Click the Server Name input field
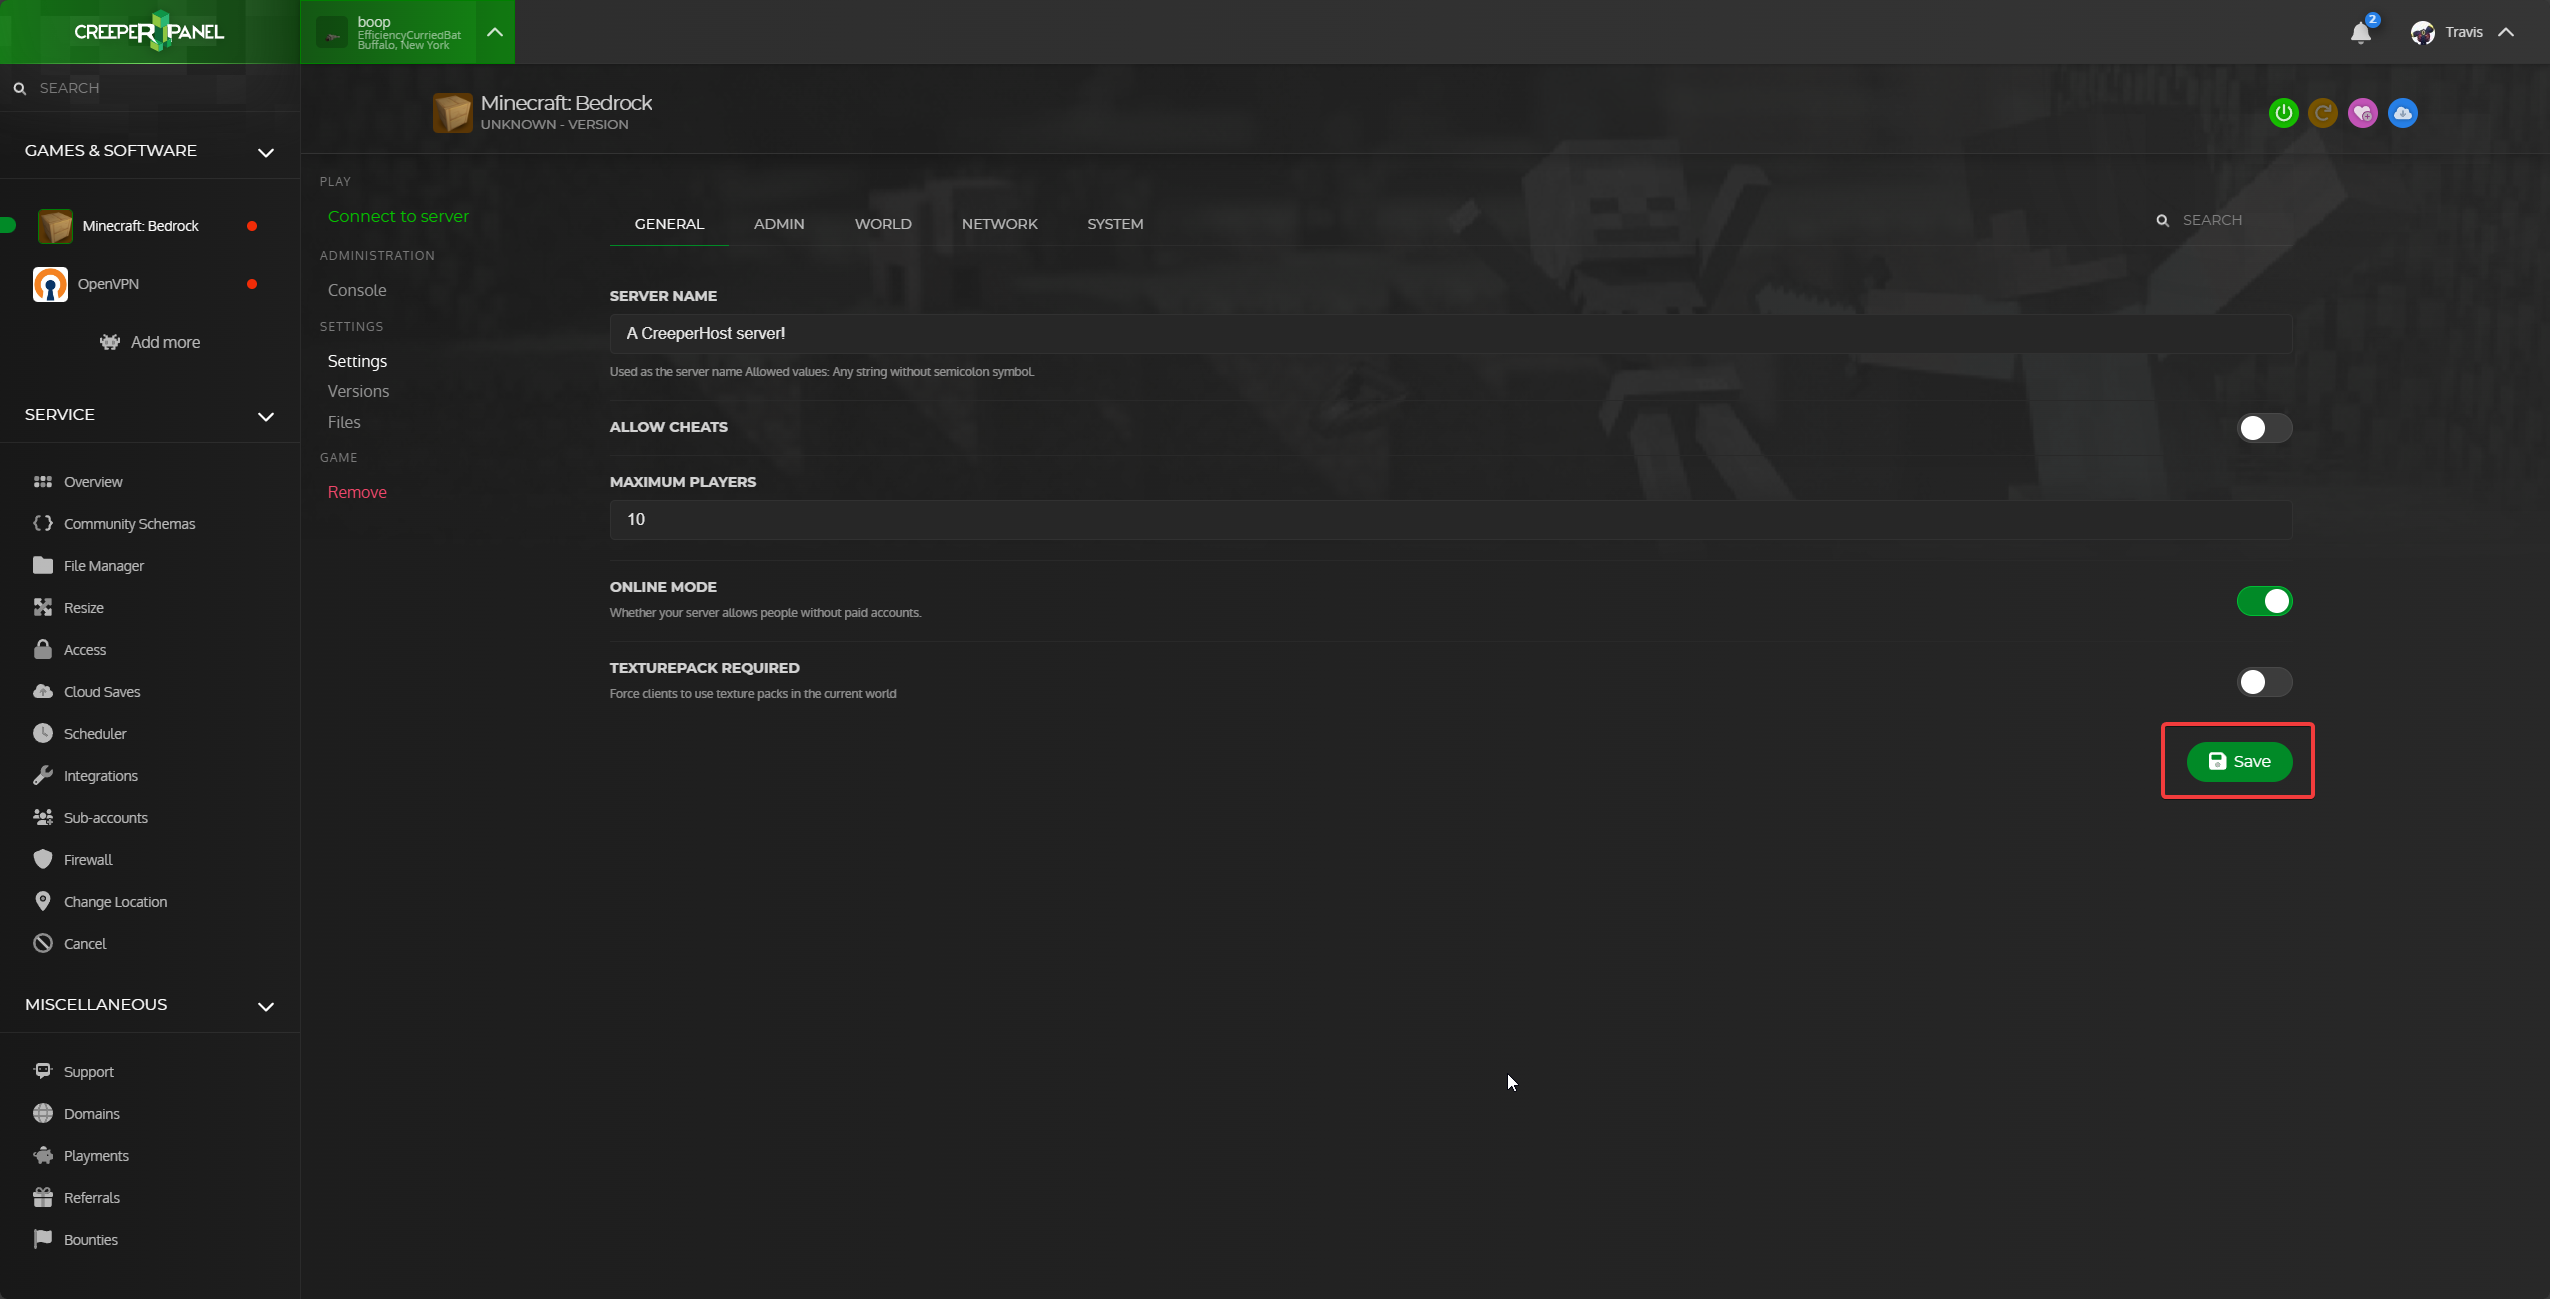 click(x=1451, y=334)
